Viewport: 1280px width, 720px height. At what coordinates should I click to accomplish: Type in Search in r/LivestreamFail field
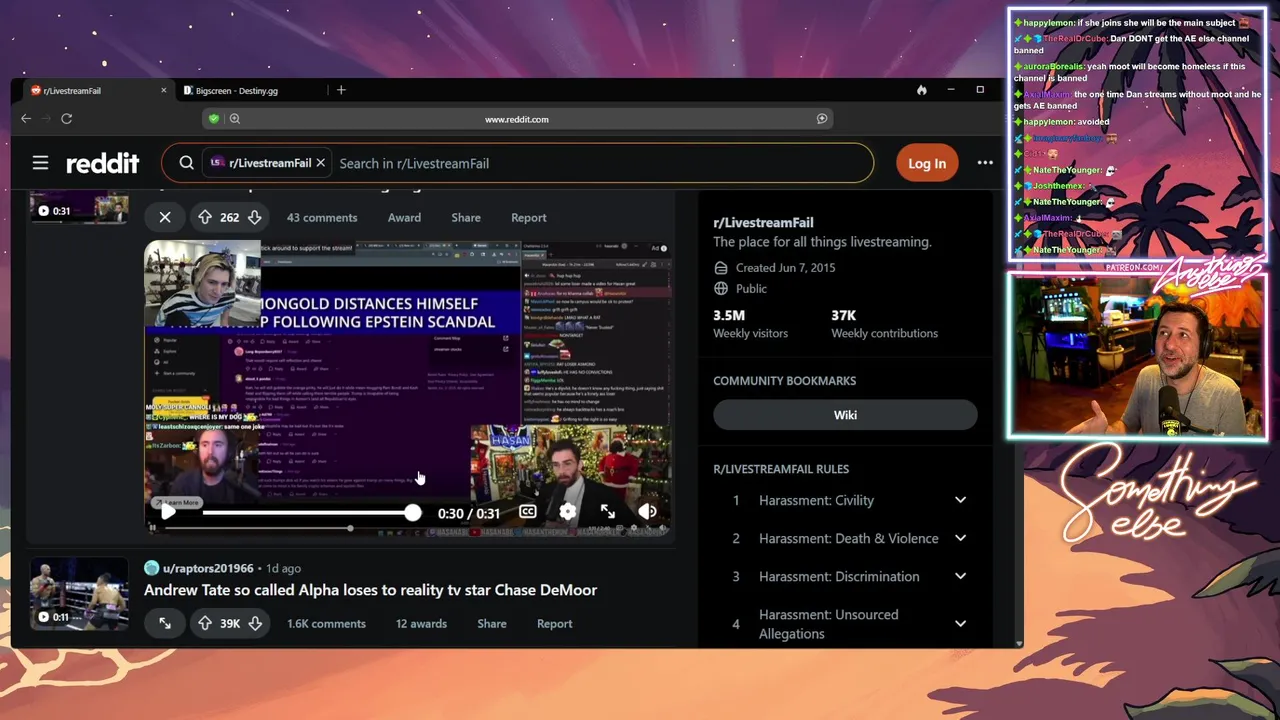coord(600,163)
